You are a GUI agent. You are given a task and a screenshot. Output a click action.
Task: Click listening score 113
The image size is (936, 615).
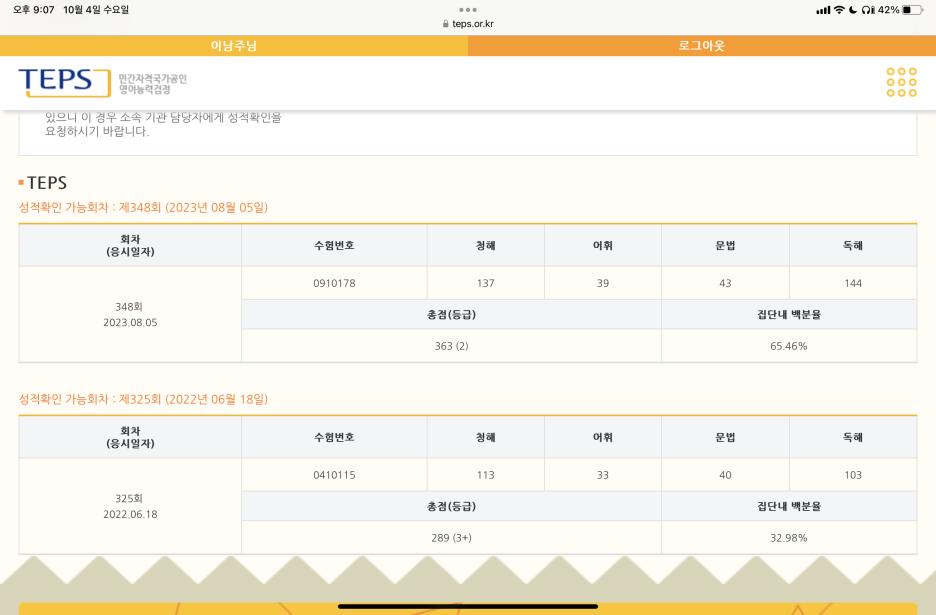(485, 475)
